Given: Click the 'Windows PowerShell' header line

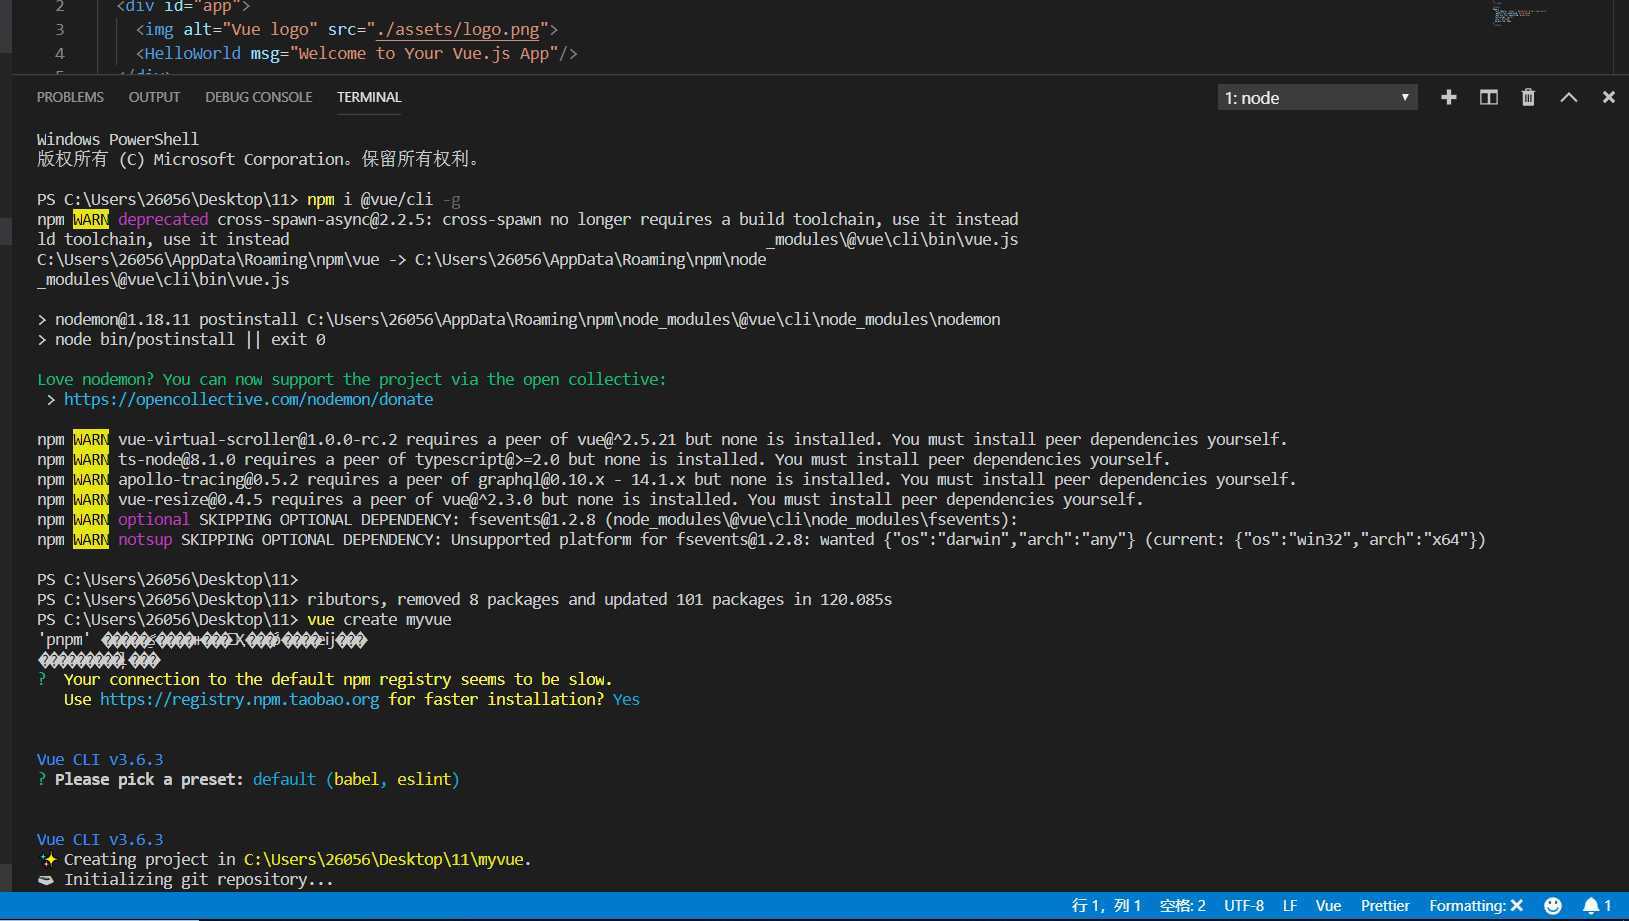Looking at the screenshot, I should [118, 139].
